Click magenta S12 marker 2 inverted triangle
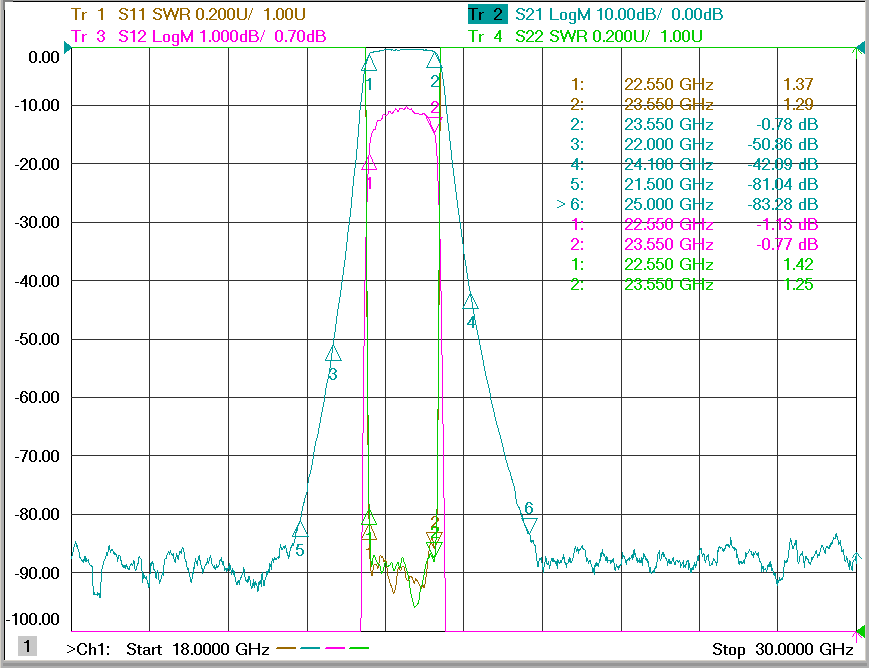 [435, 124]
